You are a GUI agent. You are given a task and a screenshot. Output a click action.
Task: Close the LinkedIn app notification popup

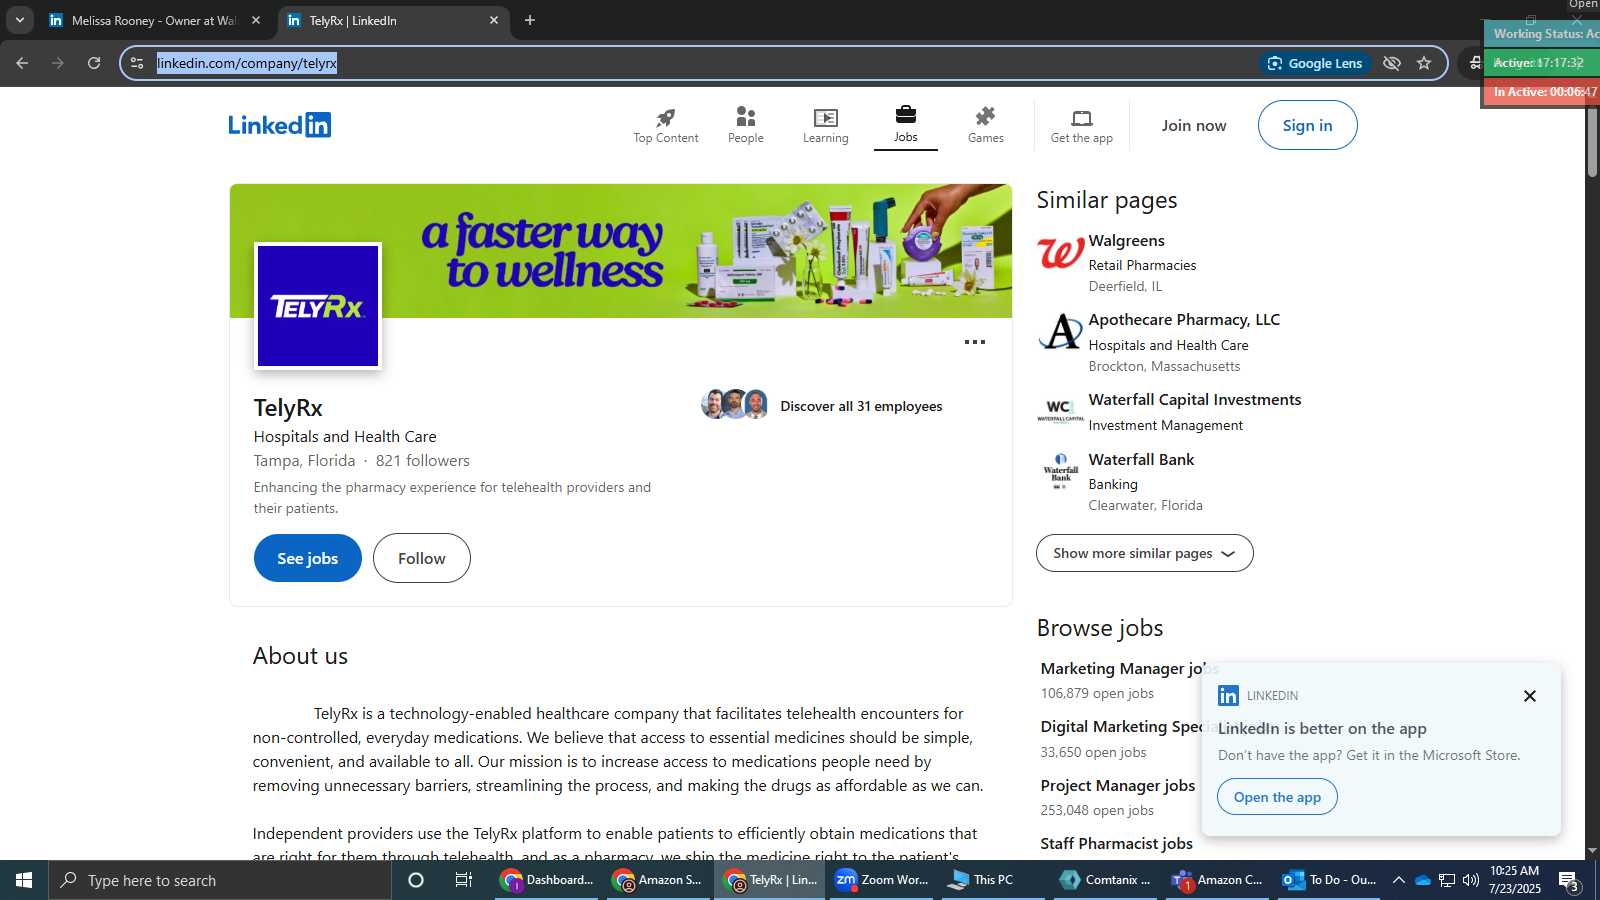tap(1529, 696)
